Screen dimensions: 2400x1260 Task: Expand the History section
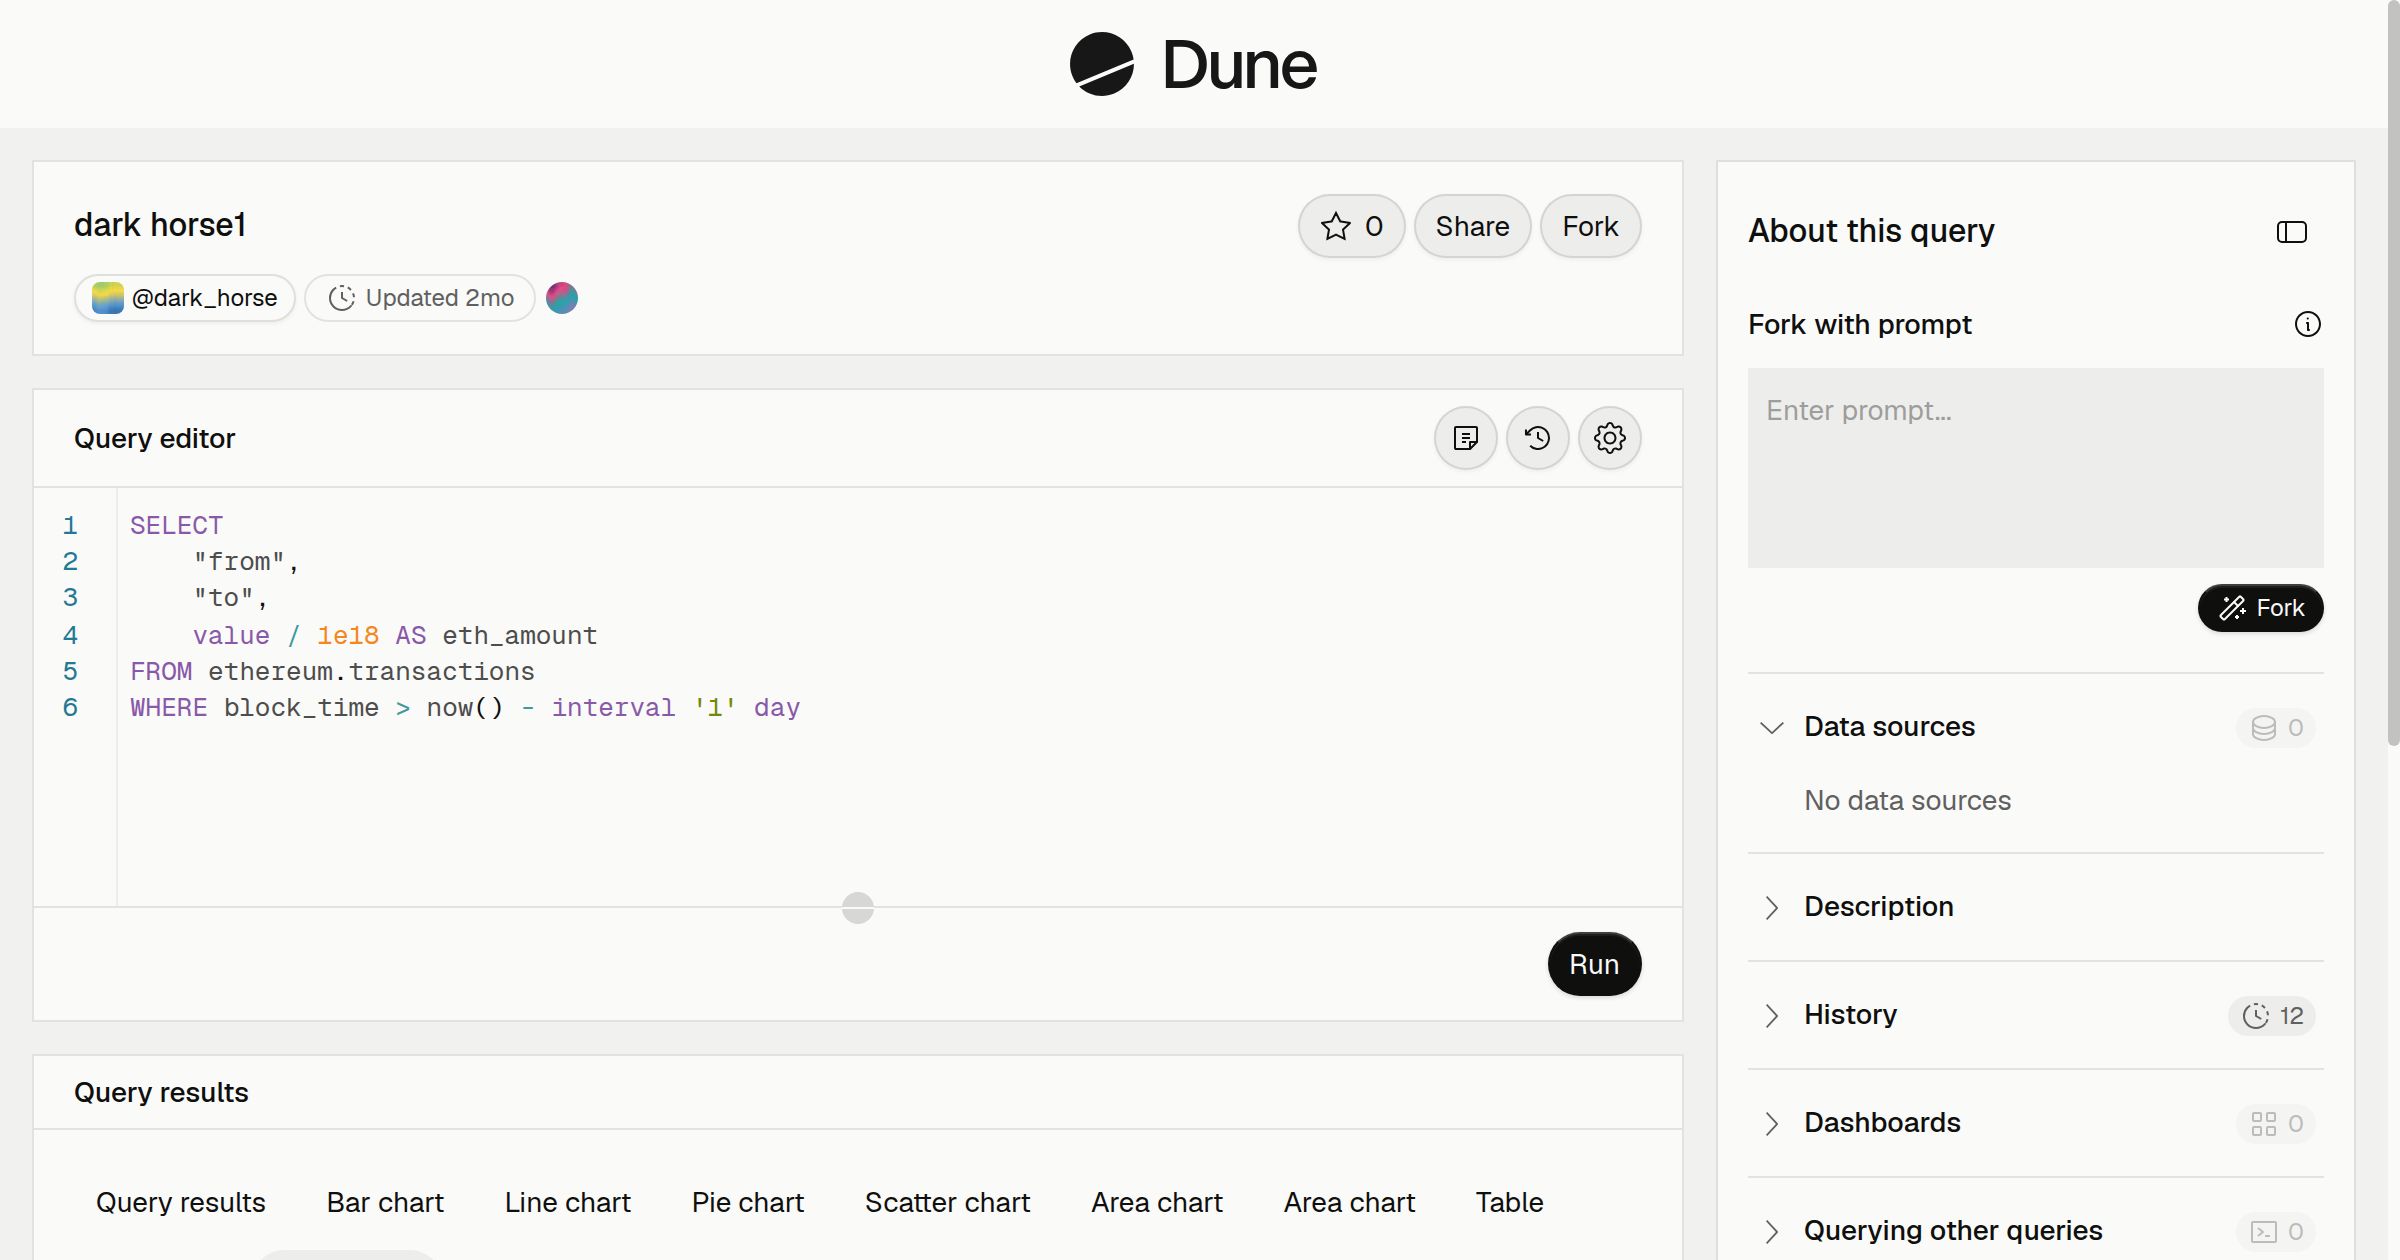pyautogui.click(x=1772, y=1015)
